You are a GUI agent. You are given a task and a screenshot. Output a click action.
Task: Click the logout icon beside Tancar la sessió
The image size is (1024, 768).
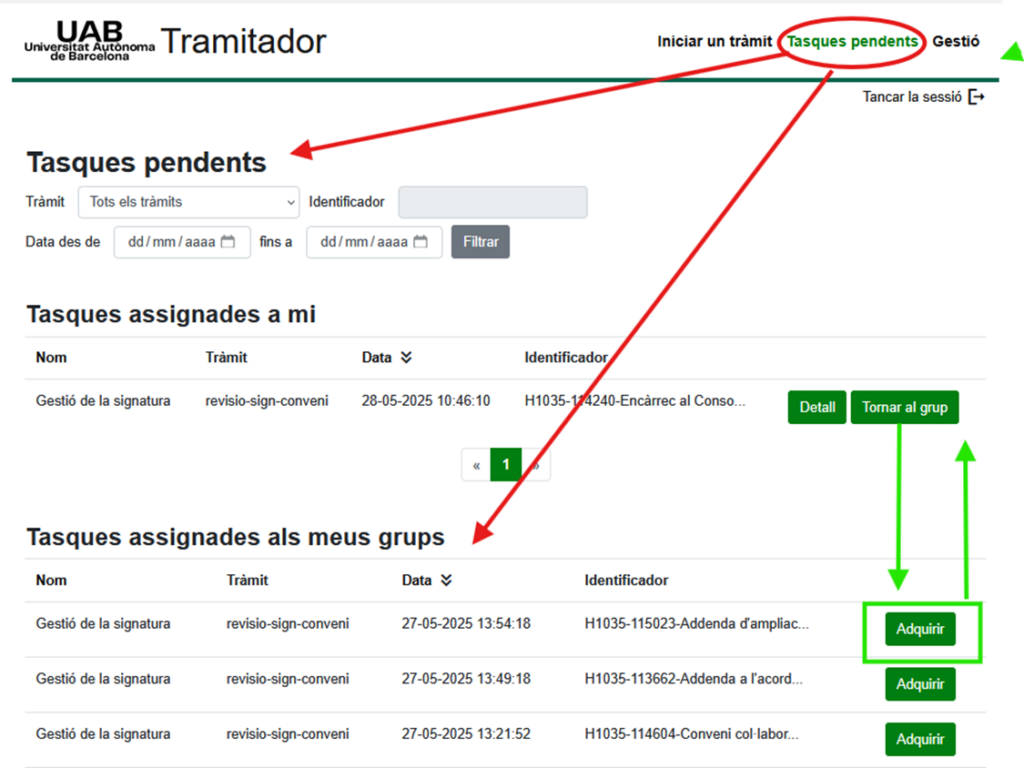pos(977,97)
